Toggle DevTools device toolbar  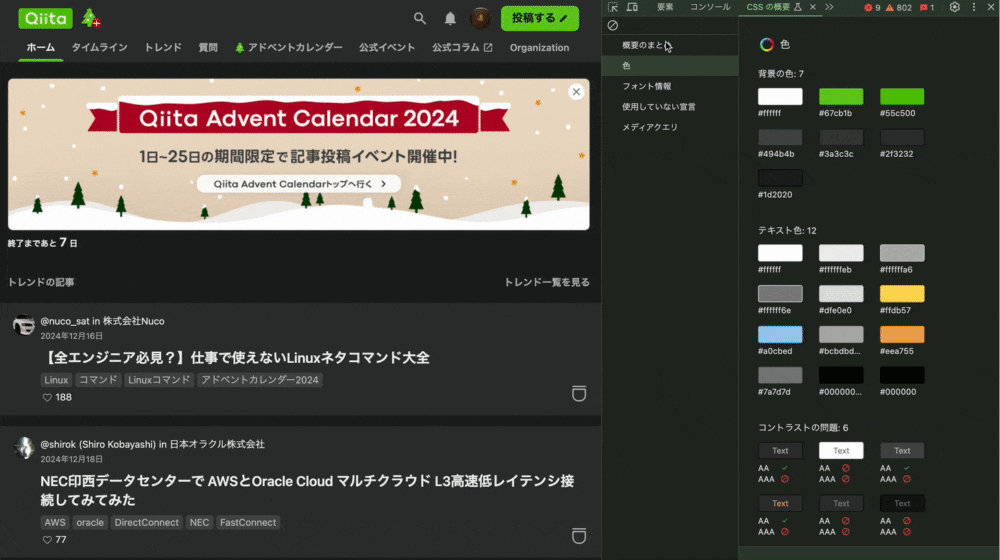point(632,7)
